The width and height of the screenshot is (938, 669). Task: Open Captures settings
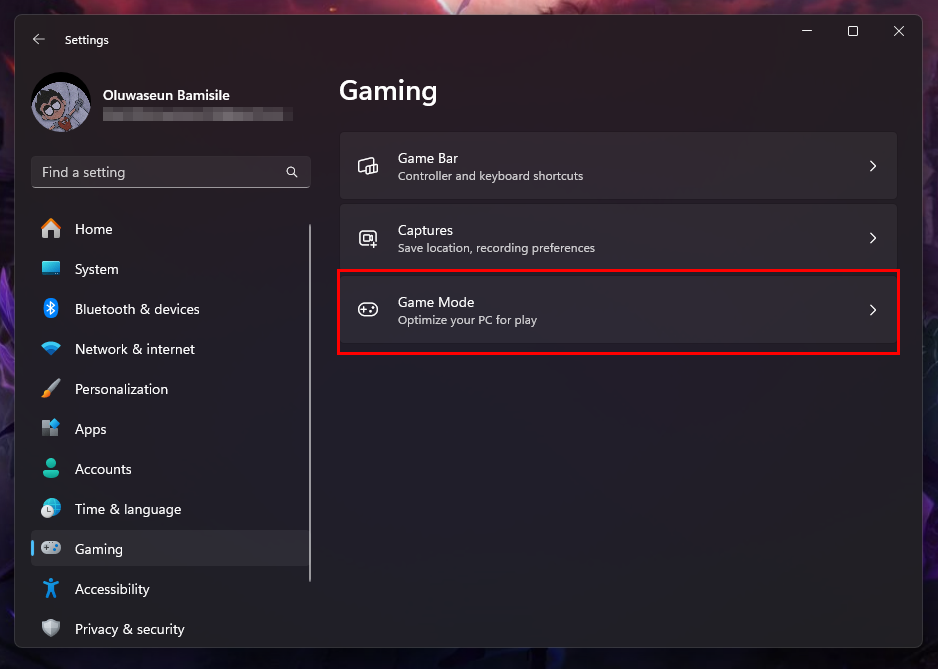tap(618, 238)
